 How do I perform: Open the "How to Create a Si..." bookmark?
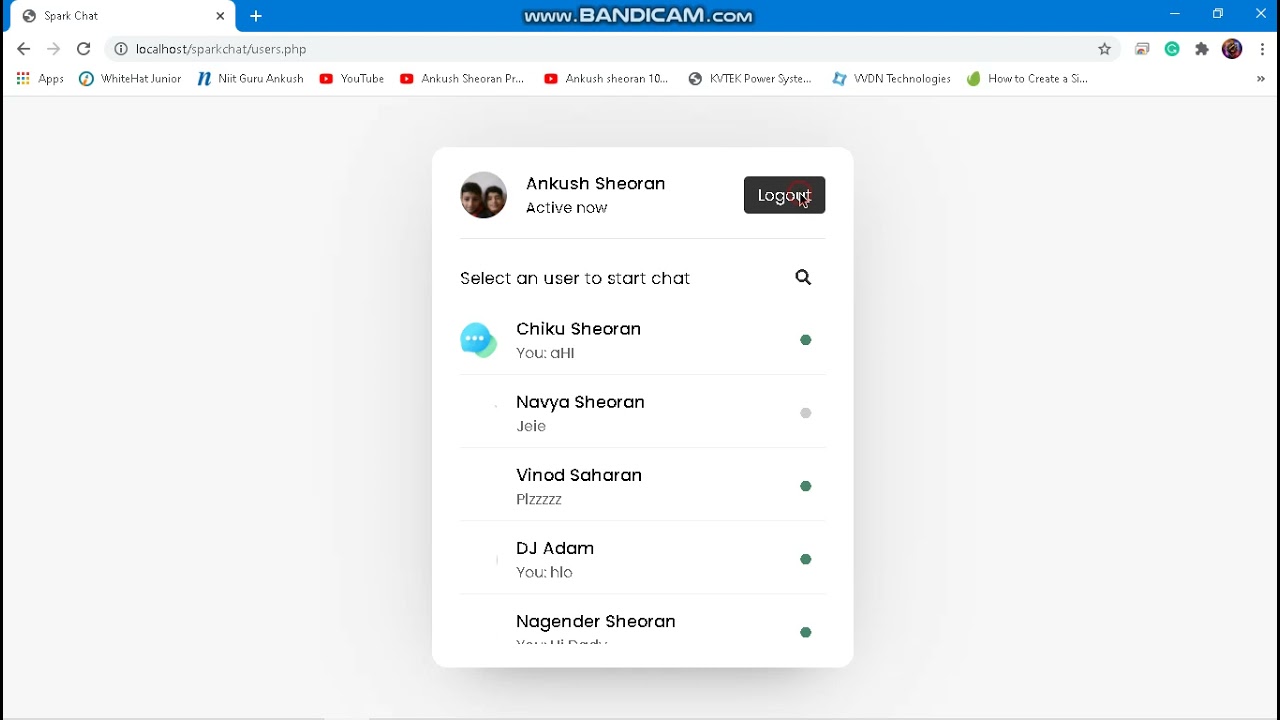point(1027,79)
